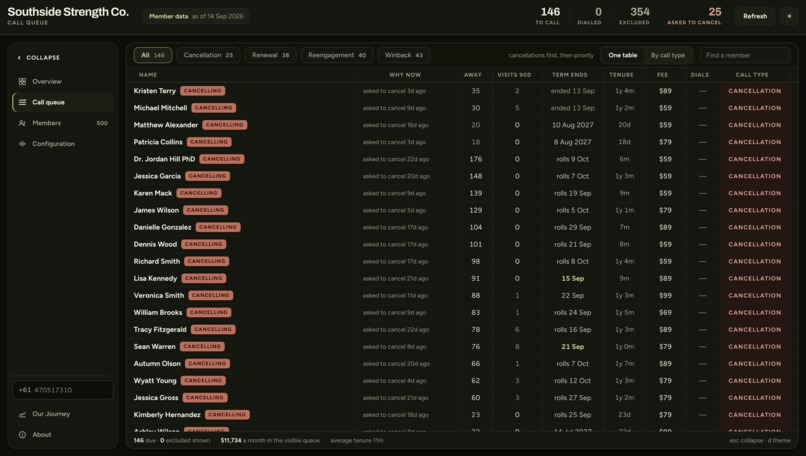This screenshot has height=456, width=806.
Task: Select the All 146 tab
Action: 153,55
